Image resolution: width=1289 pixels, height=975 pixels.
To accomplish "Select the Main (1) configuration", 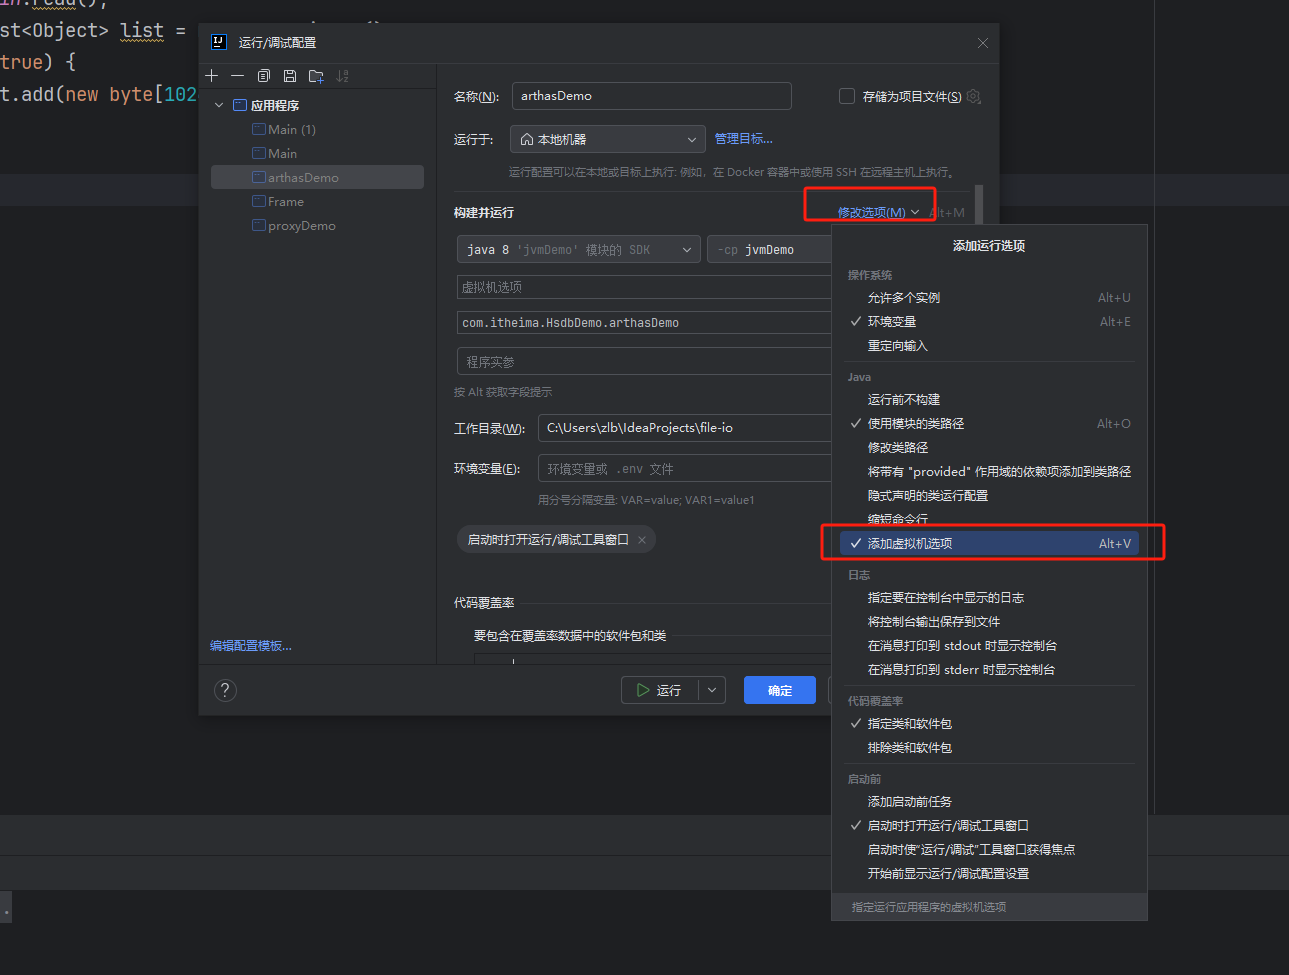I will click(x=317, y=130).
